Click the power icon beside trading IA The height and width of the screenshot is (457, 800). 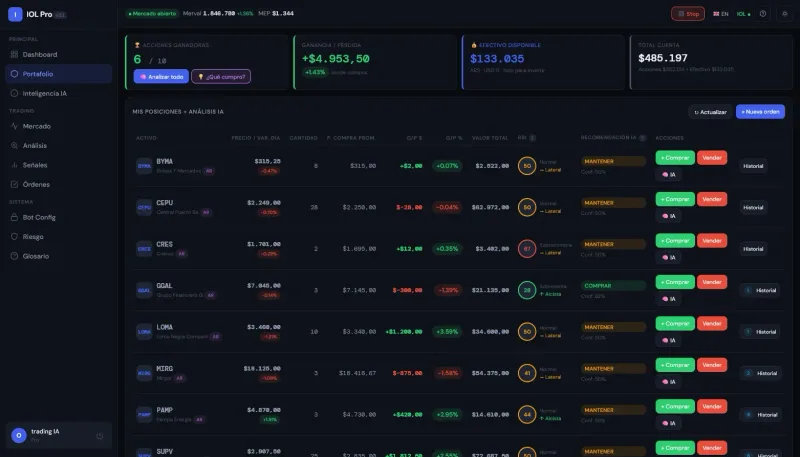(x=99, y=436)
